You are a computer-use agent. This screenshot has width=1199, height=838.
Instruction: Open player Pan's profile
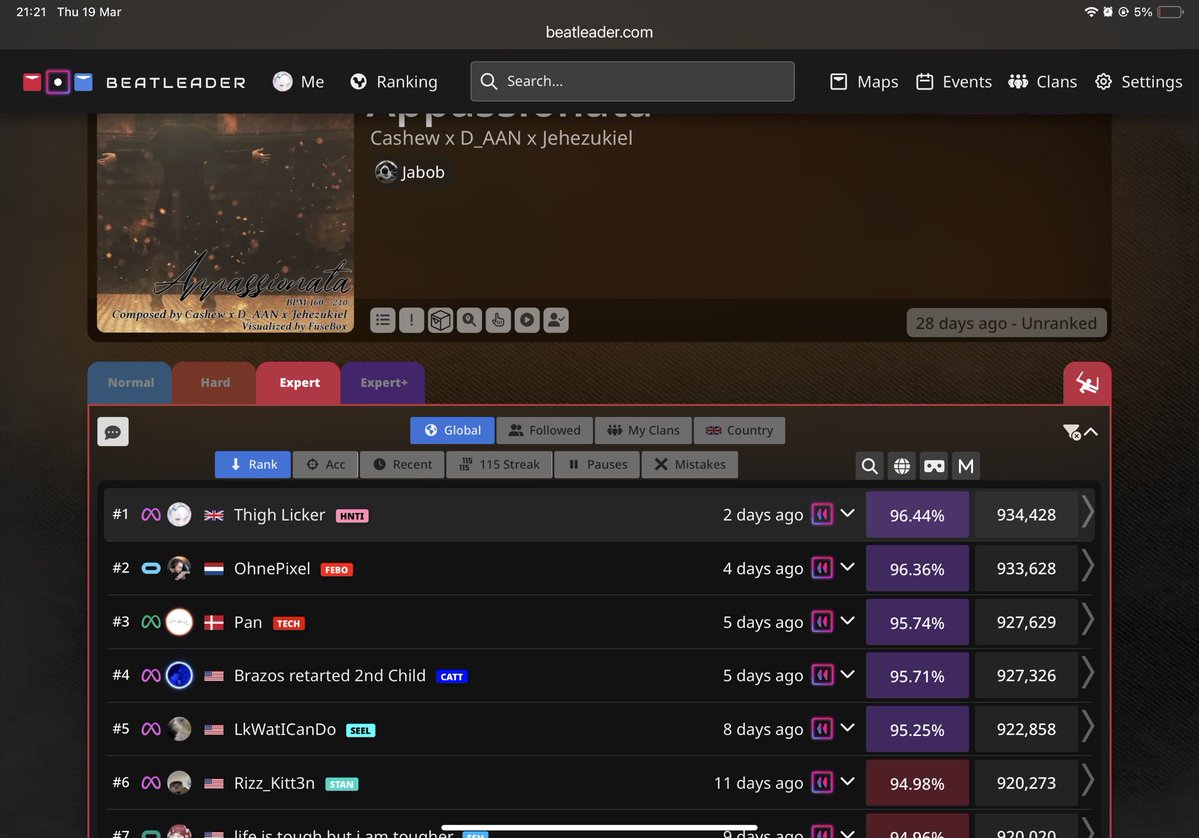coord(248,622)
